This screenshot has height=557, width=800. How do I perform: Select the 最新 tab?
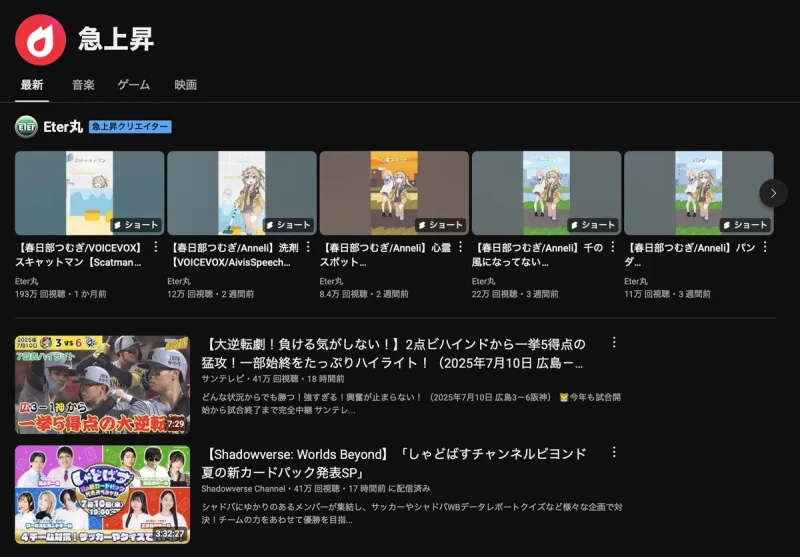[32, 85]
